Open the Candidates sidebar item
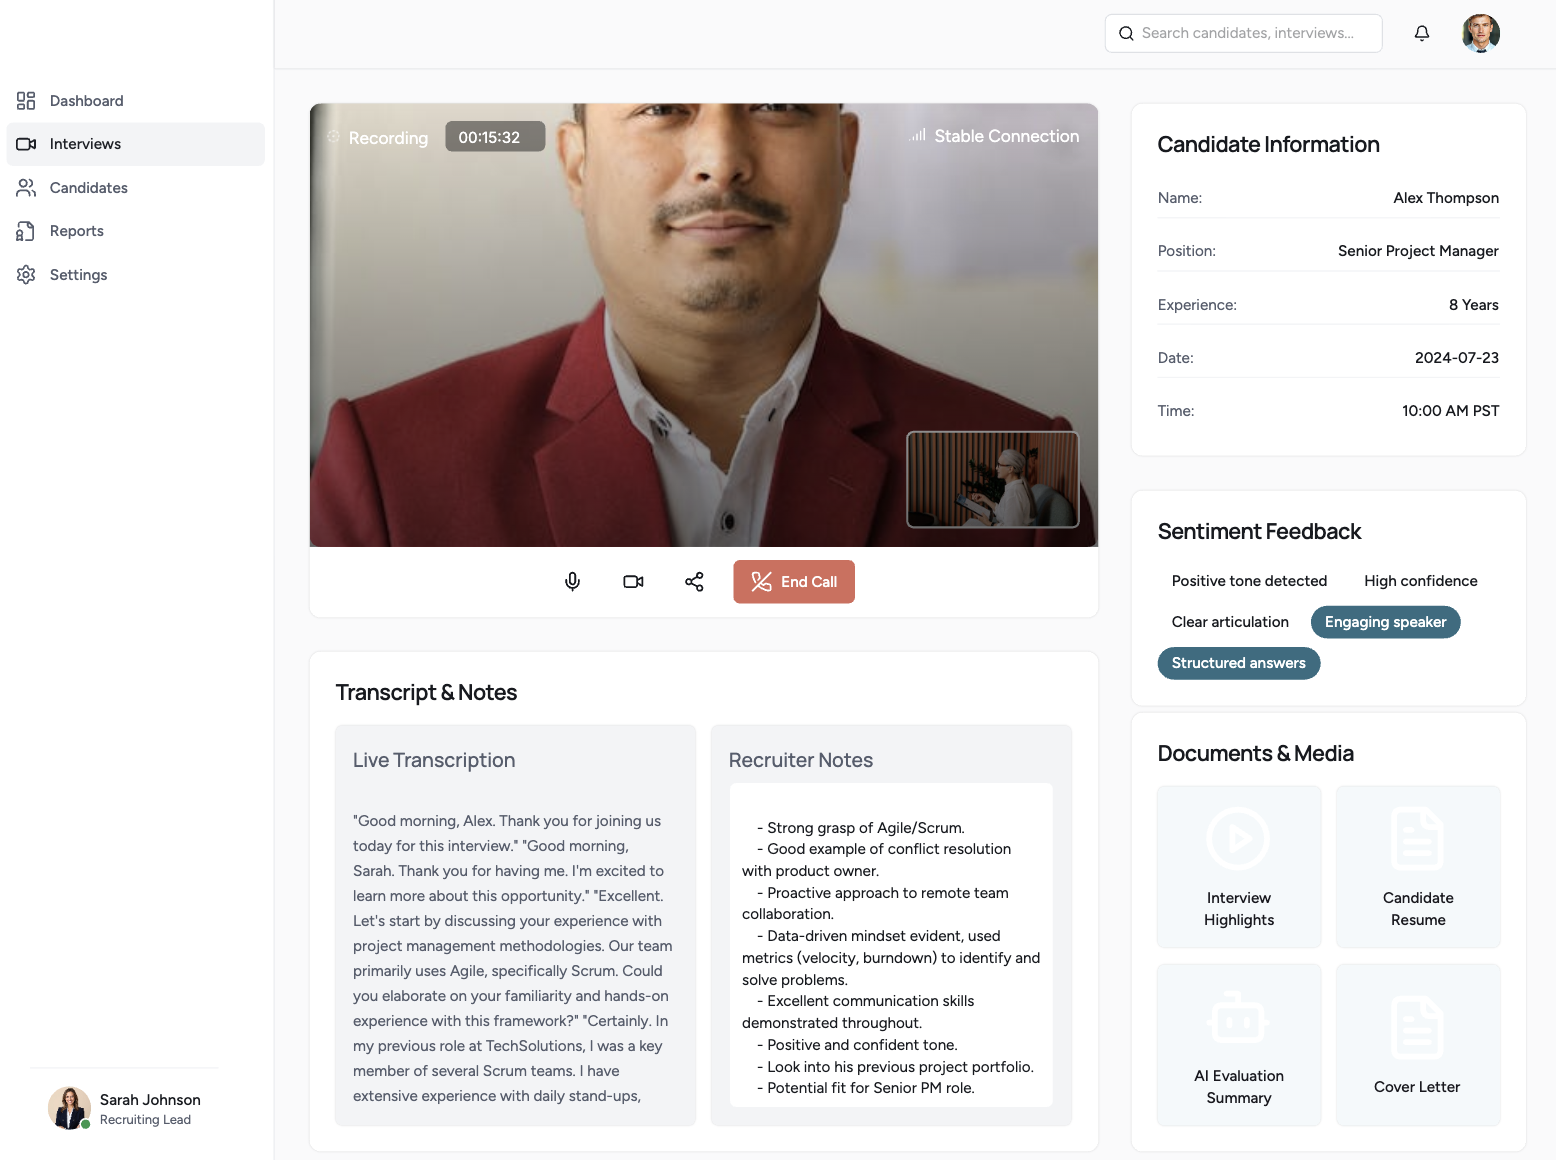1556x1160 pixels. (88, 188)
